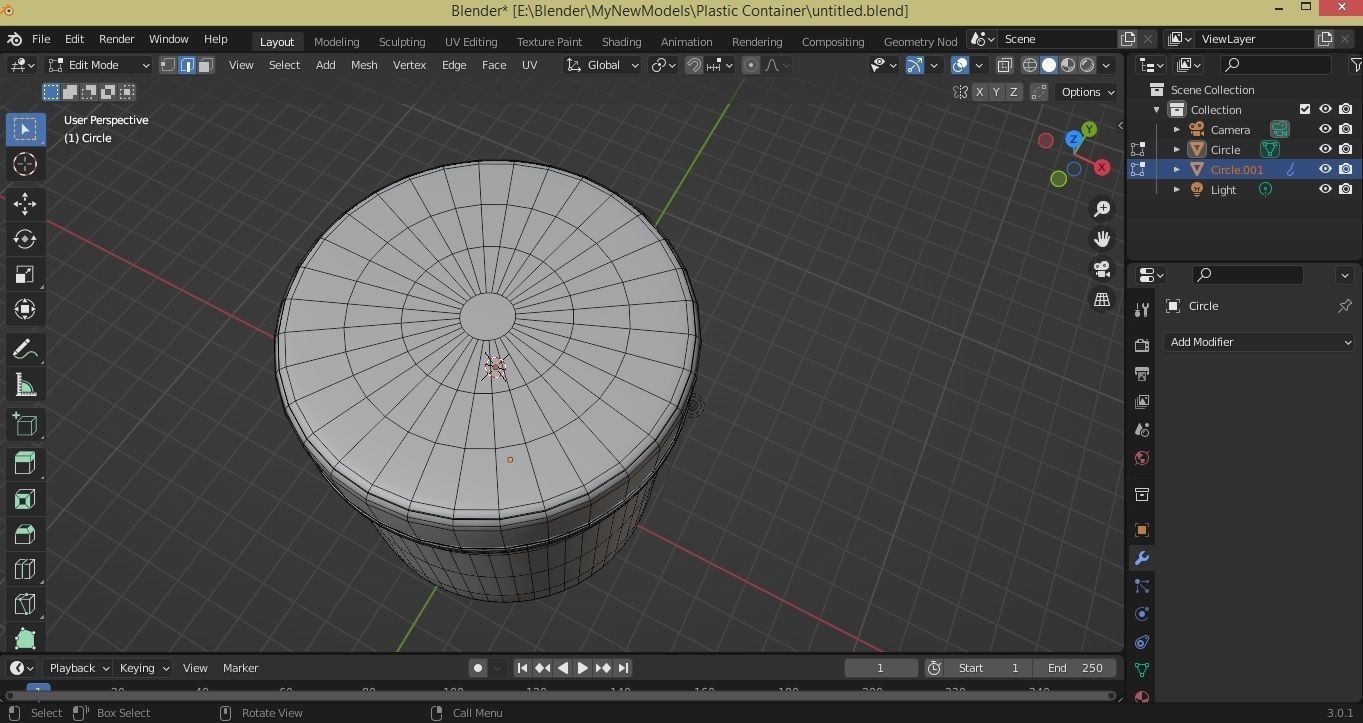Click the Marker menu in timeline
The width and height of the screenshot is (1363, 723).
pos(240,668)
